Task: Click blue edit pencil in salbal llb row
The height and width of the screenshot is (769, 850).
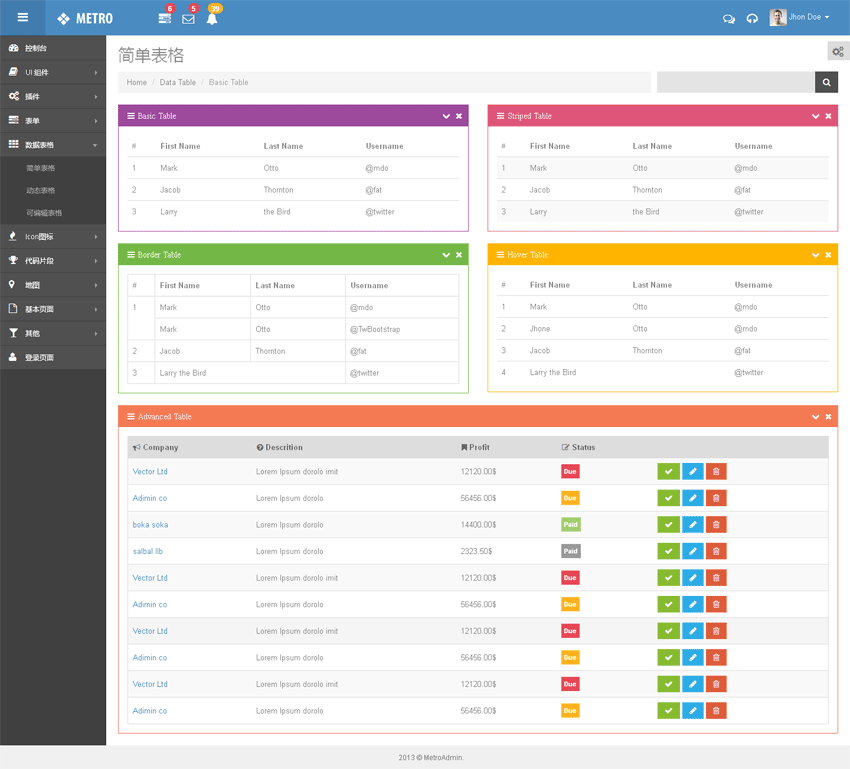Action: (692, 551)
